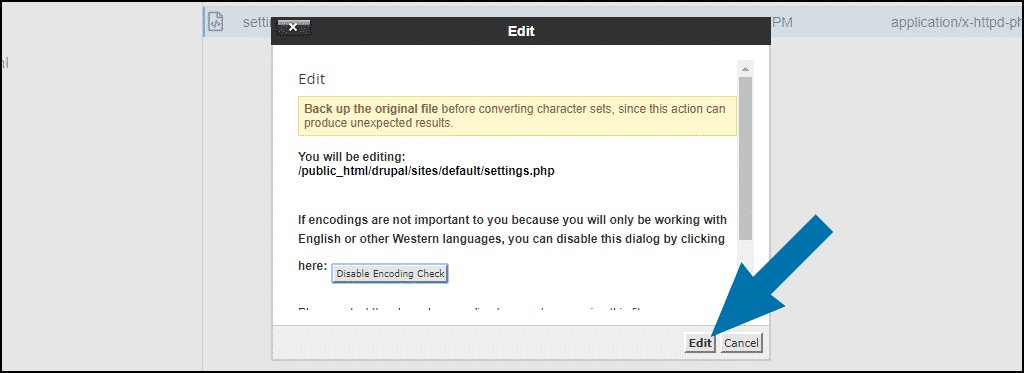Click bold 'Back up the original file' text

point(371,109)
